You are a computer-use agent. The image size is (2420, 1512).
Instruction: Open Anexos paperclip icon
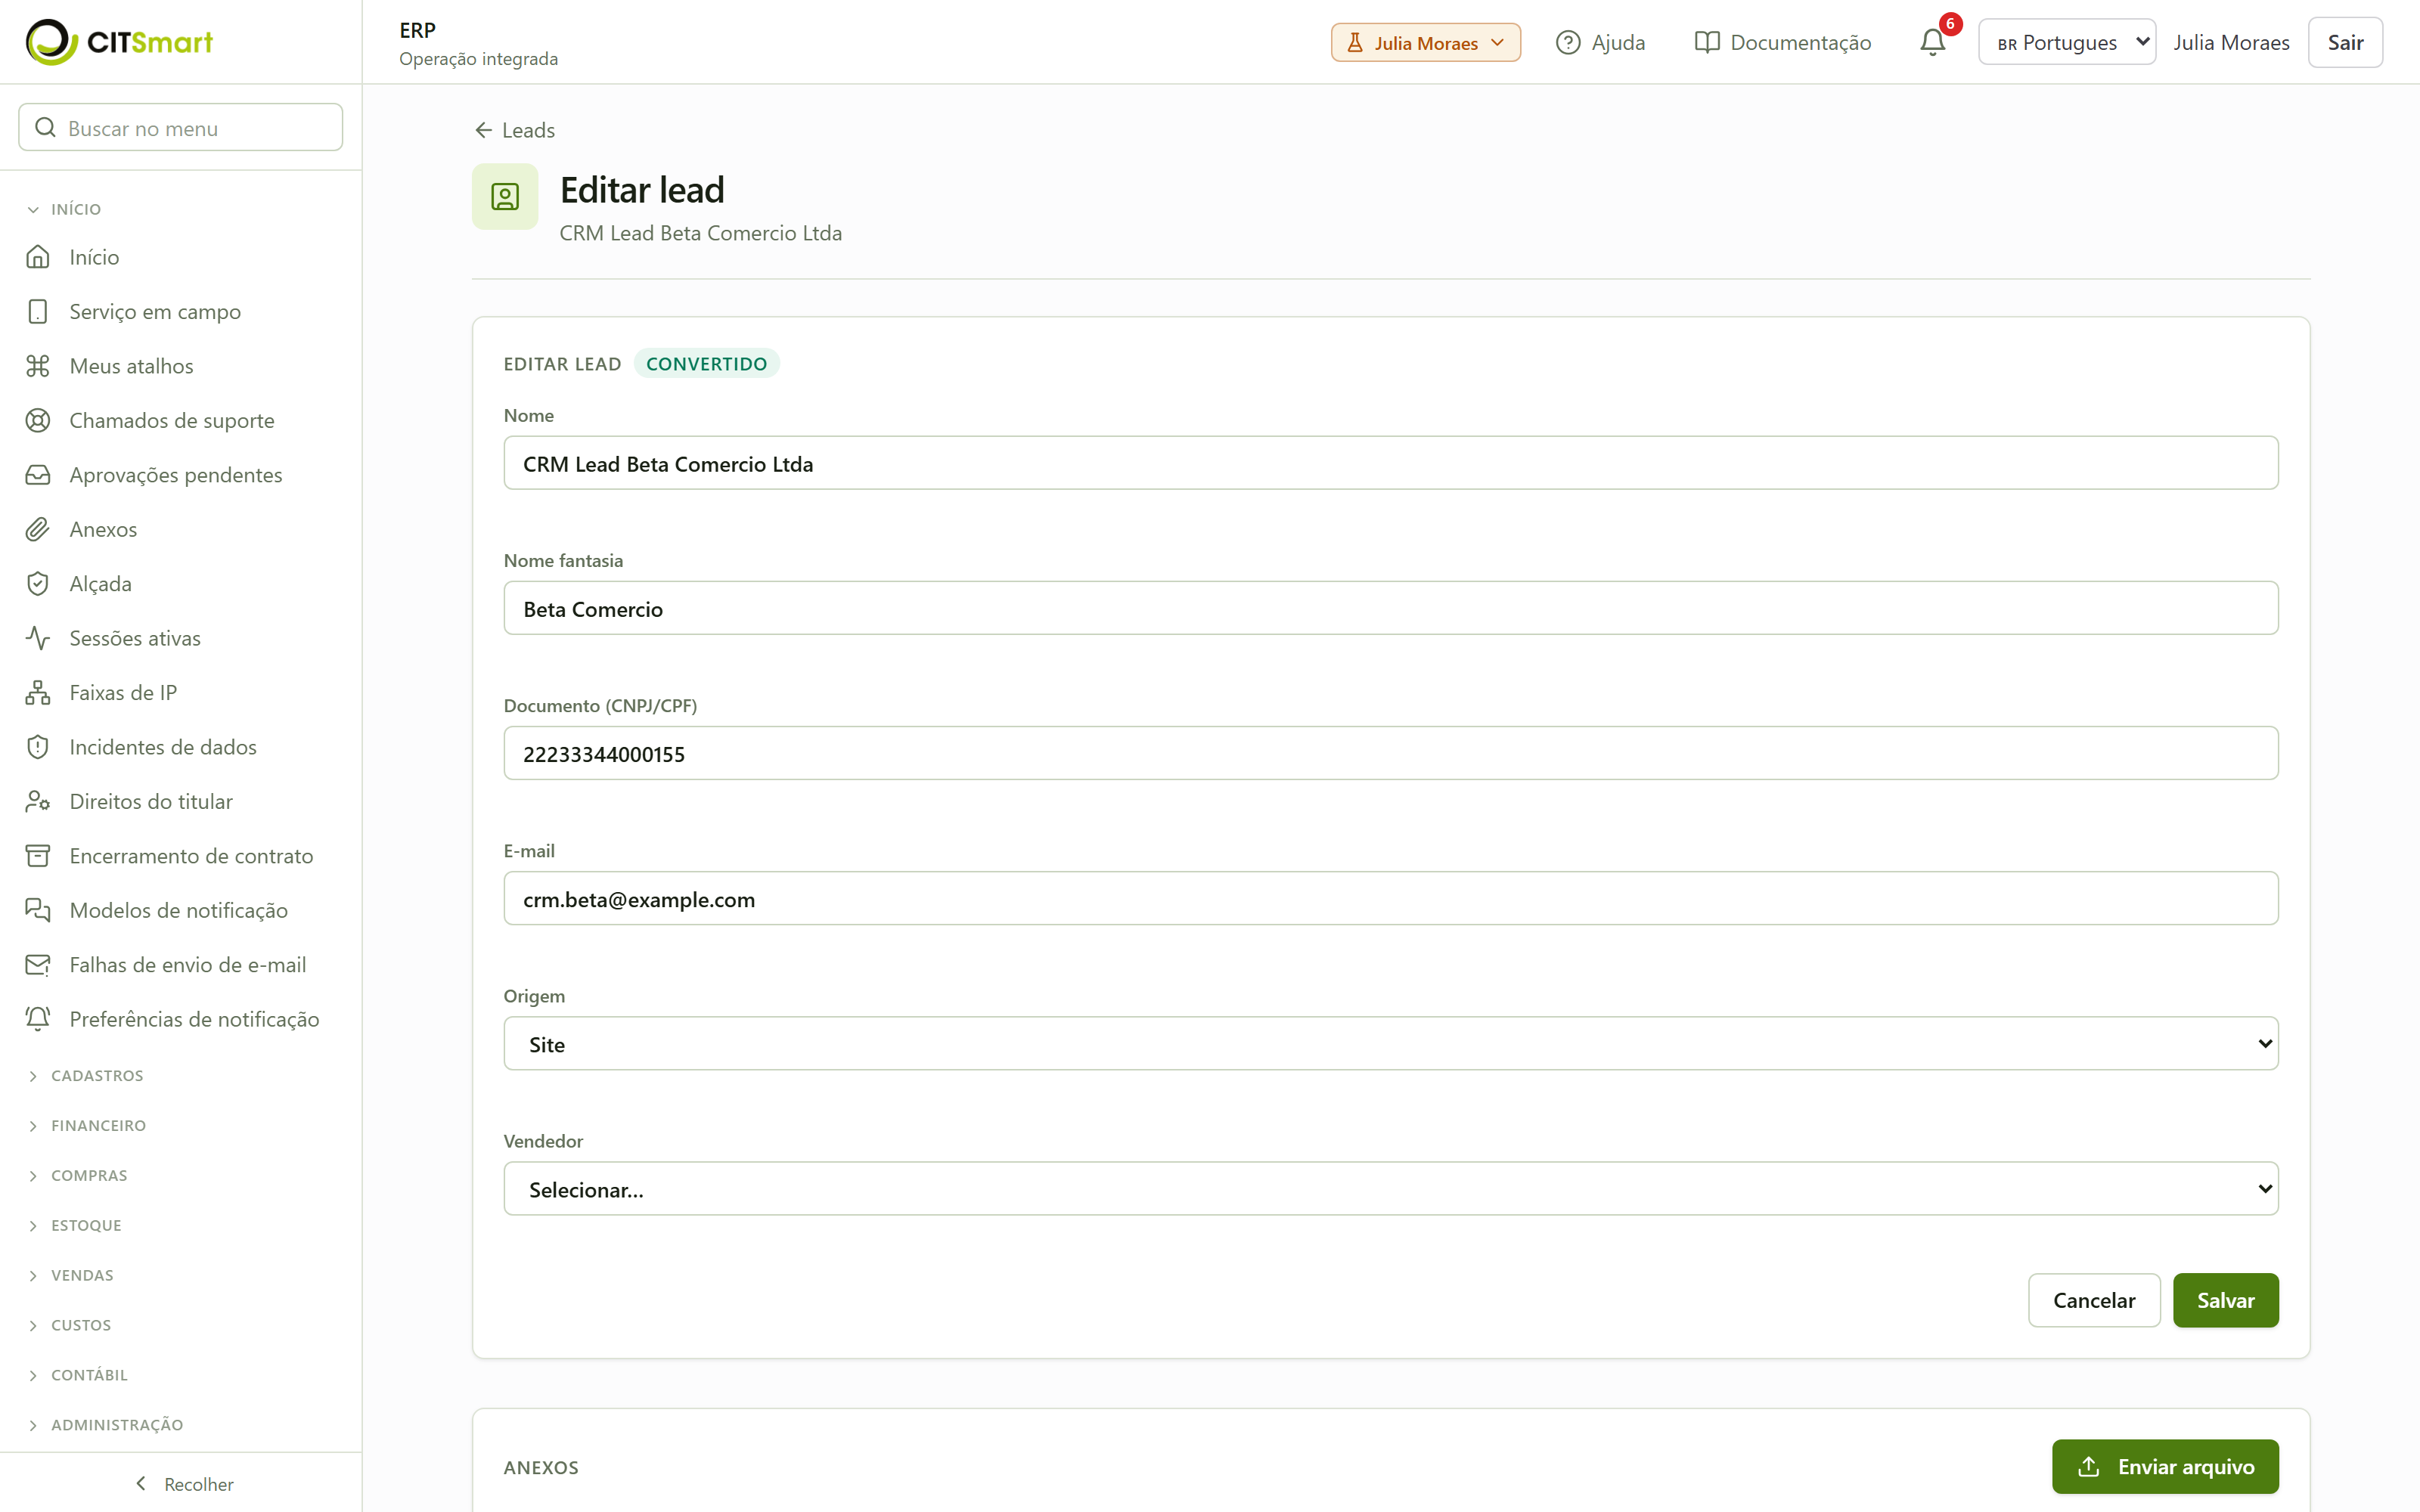(x=38, y=530)
